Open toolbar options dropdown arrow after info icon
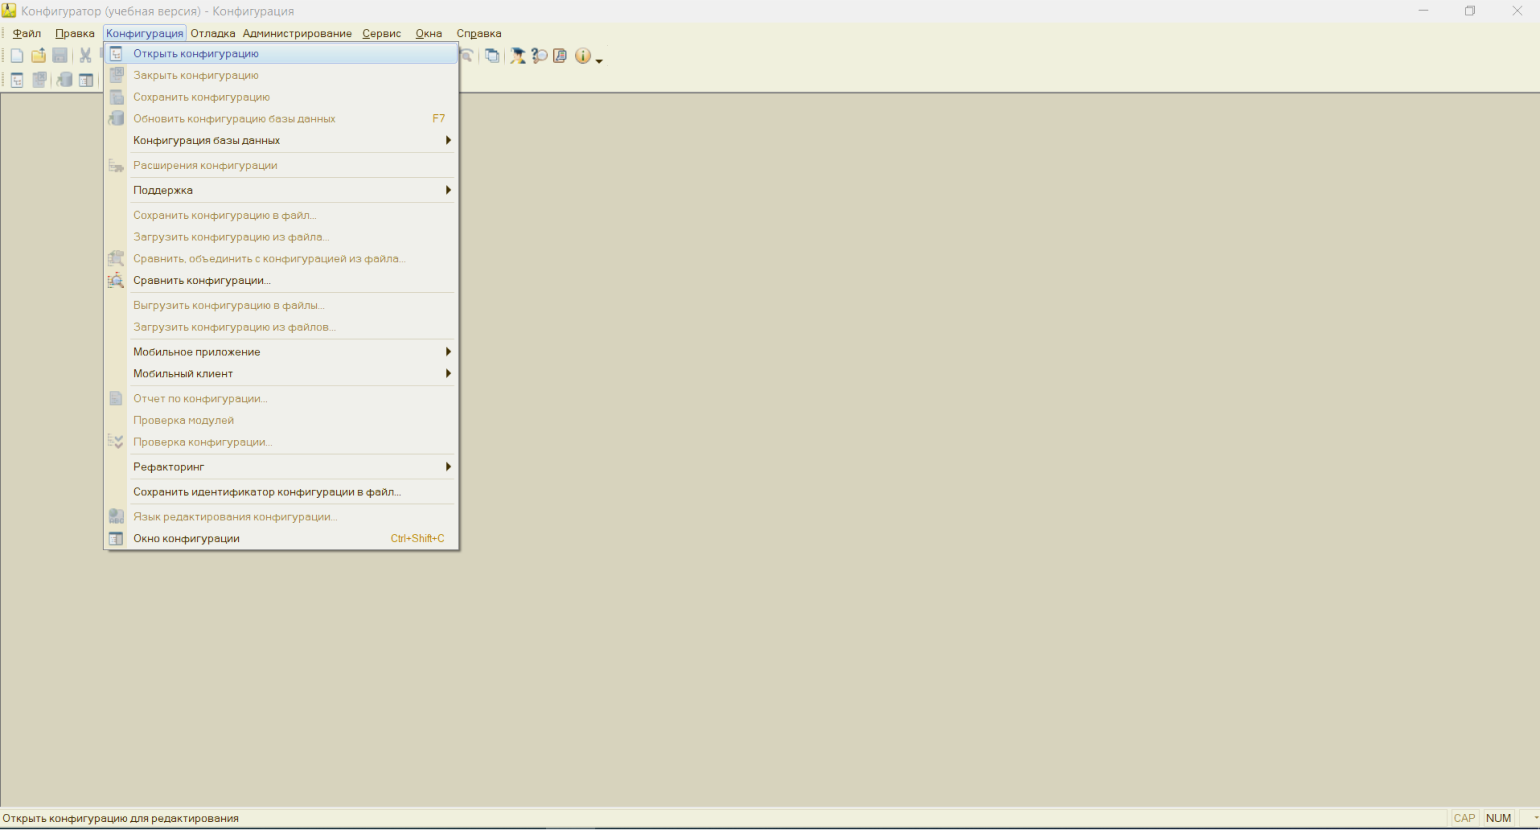1540x830 pixels. (599, 61)
